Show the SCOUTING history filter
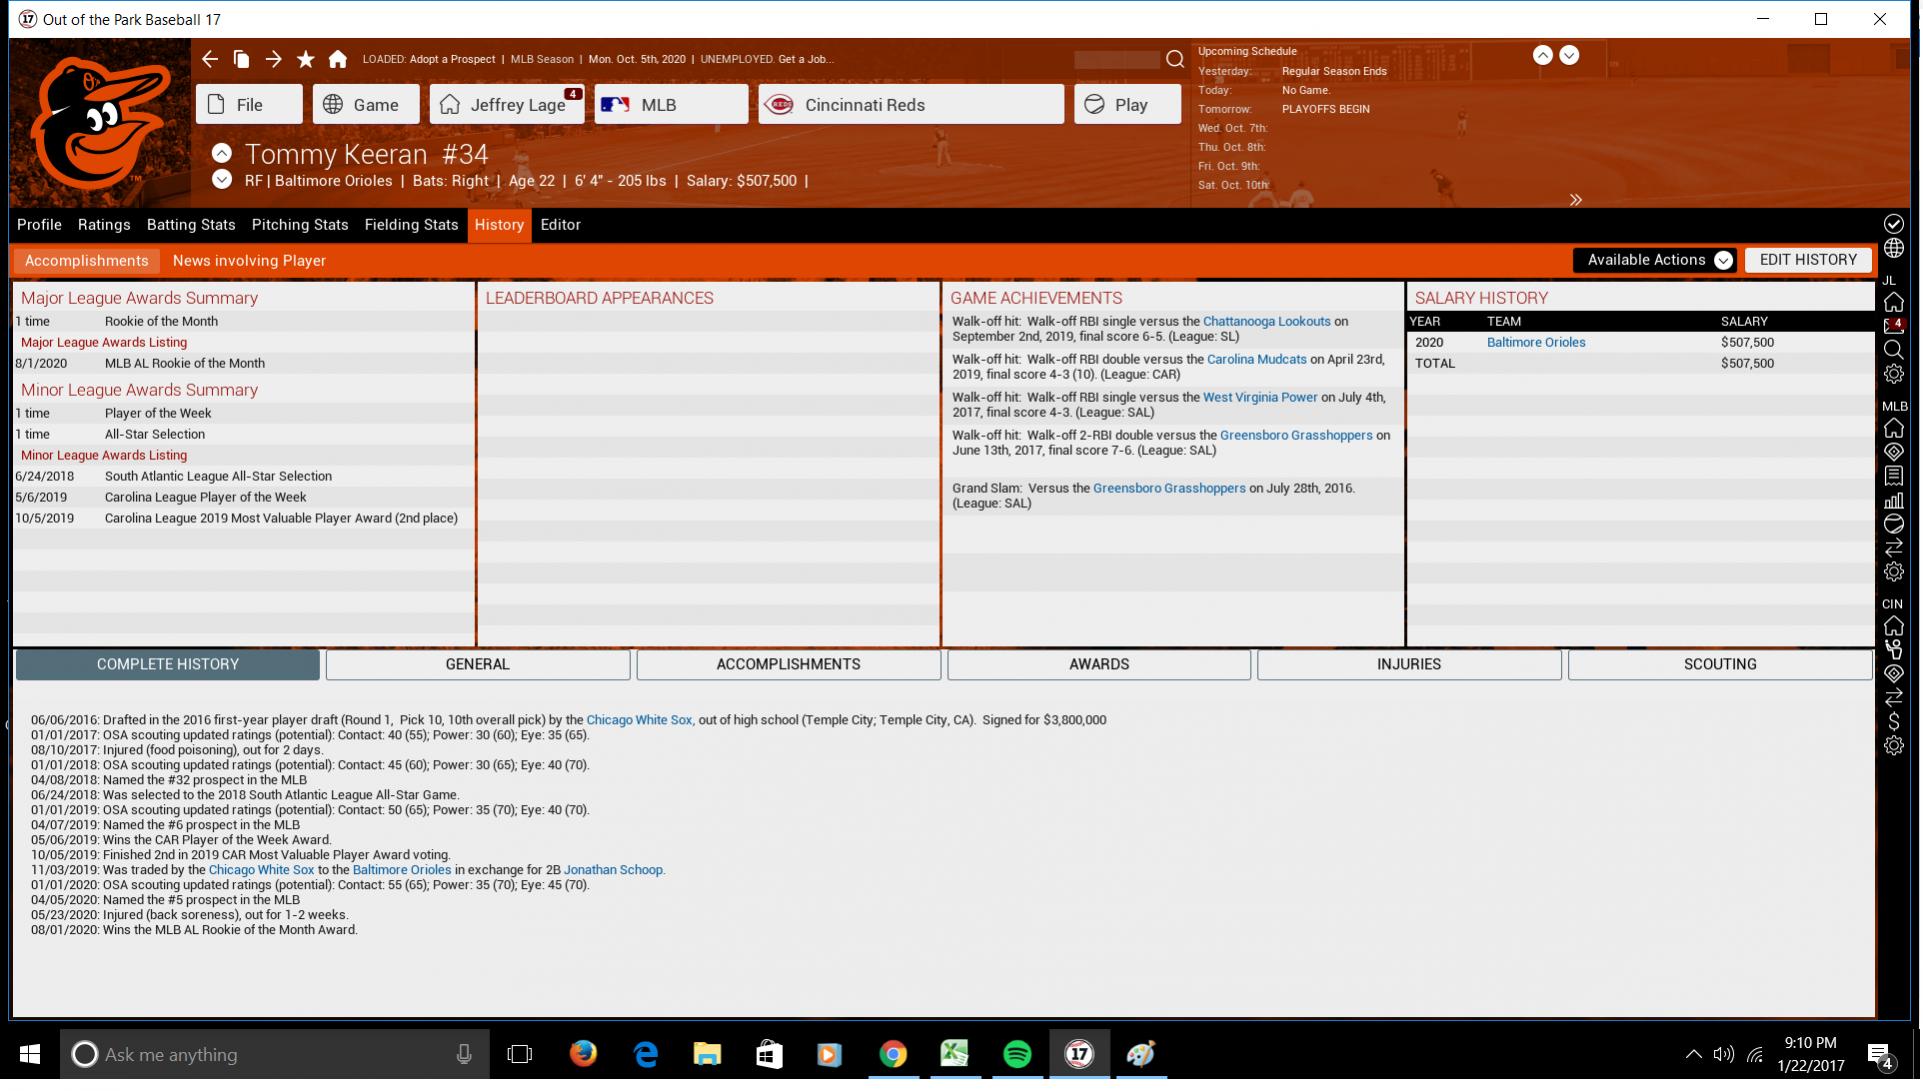Screen dimensions: 1923x1091 (x=1720, y=665)
